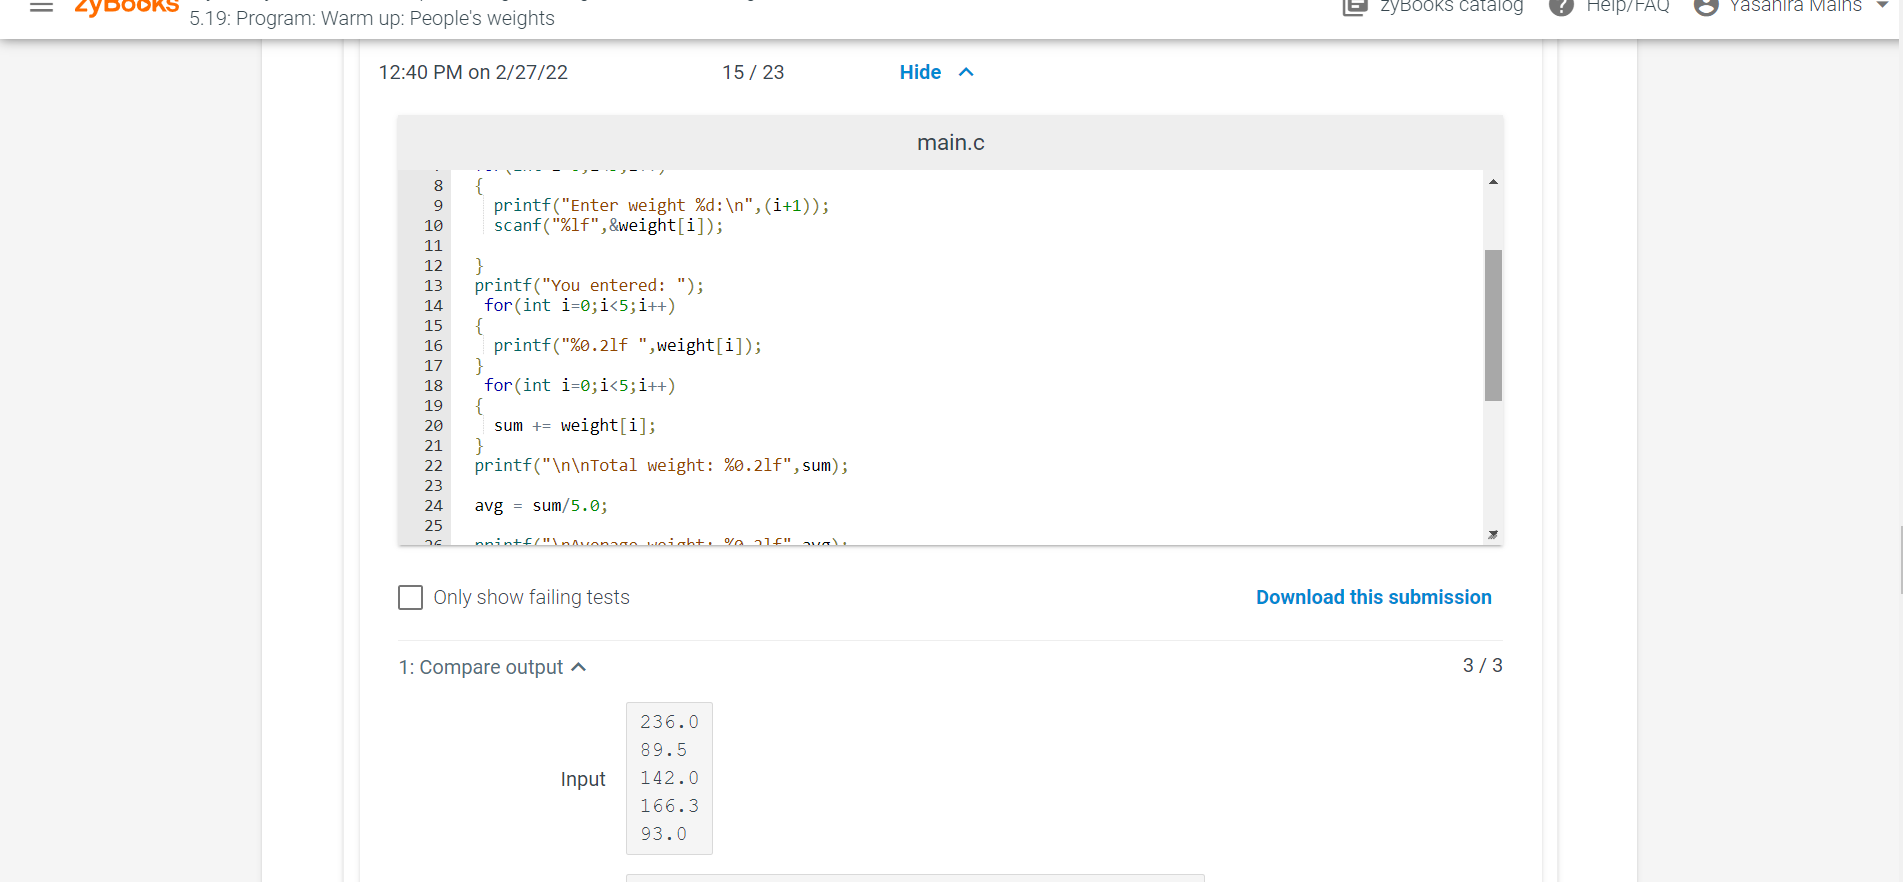1903x882 pixels.
Task: Click the Enter weight printf line
Action: click(x=661, y=206)
